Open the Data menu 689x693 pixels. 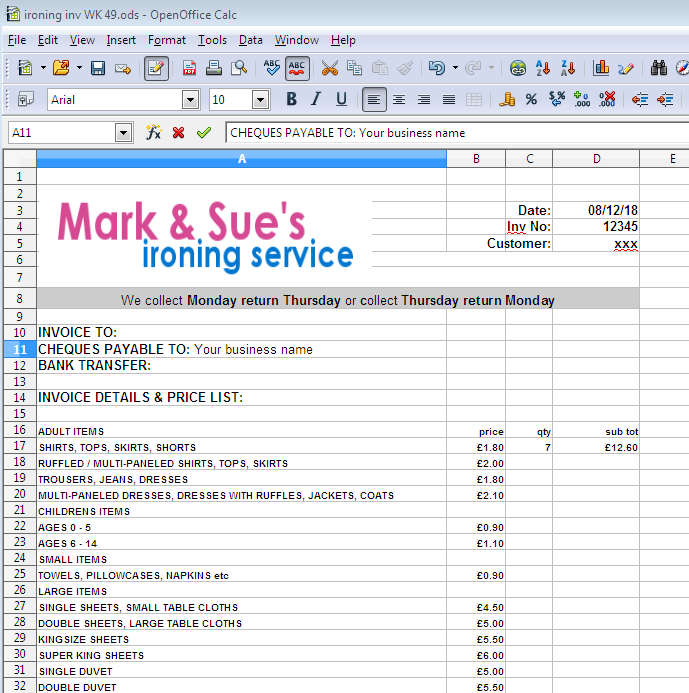(250, 40)
